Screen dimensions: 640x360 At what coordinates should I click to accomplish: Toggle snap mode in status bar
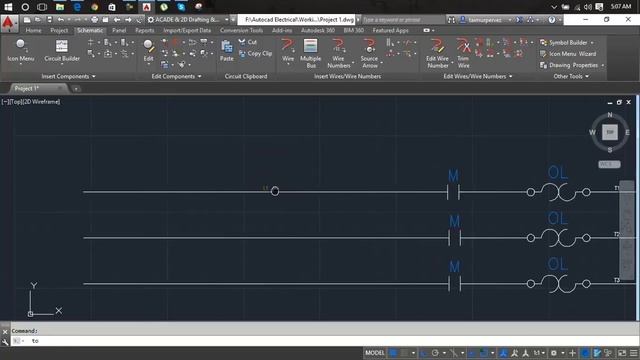tap(404, 353)
